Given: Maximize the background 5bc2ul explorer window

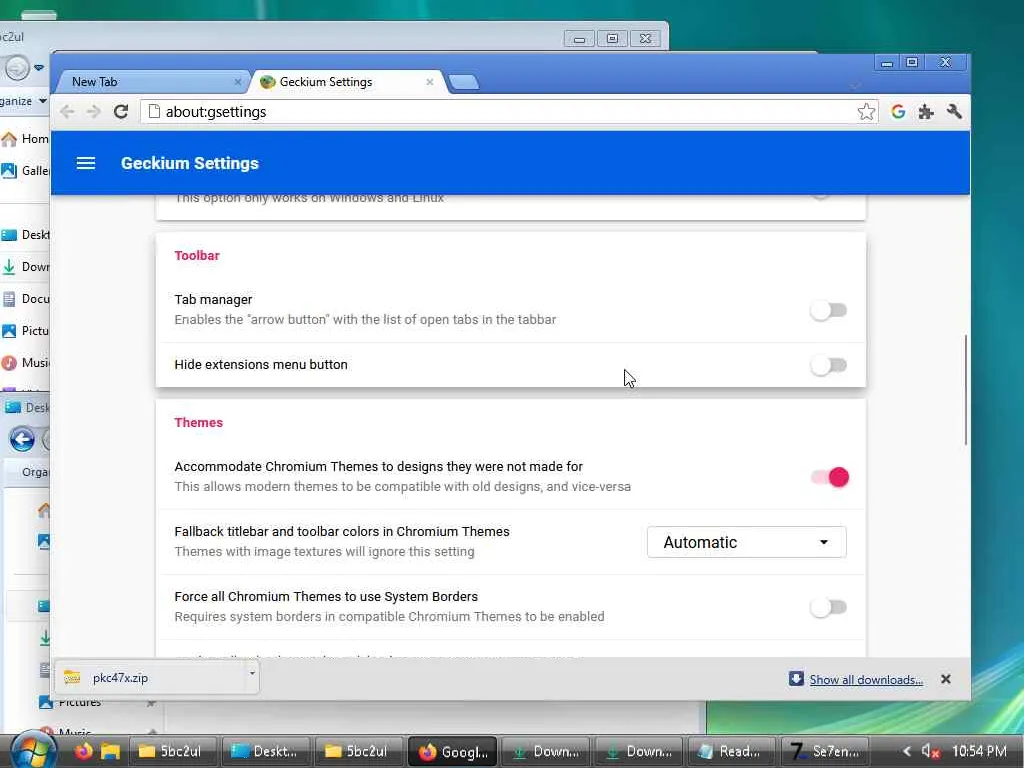Looking at the screenshot, I should click(612, 39).
